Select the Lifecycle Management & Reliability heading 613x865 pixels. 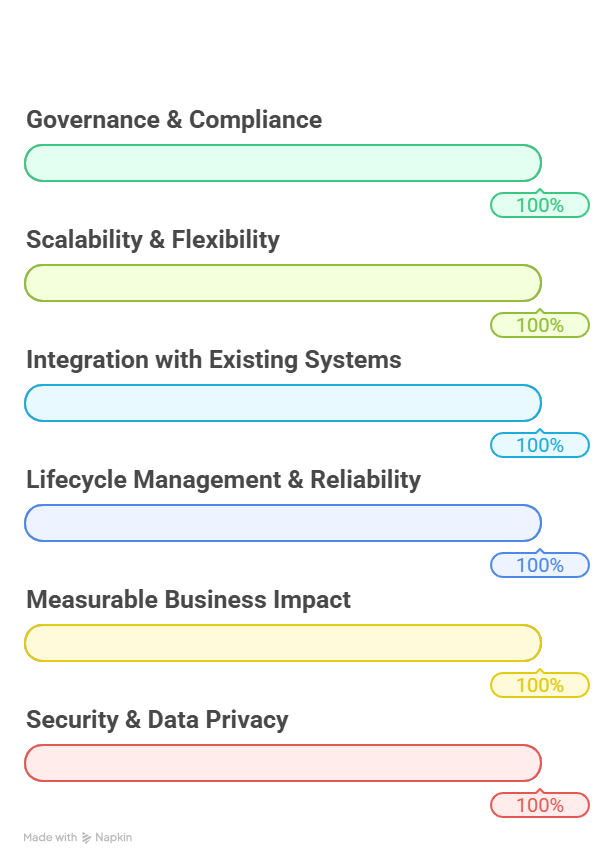click(x=223, y=480)
